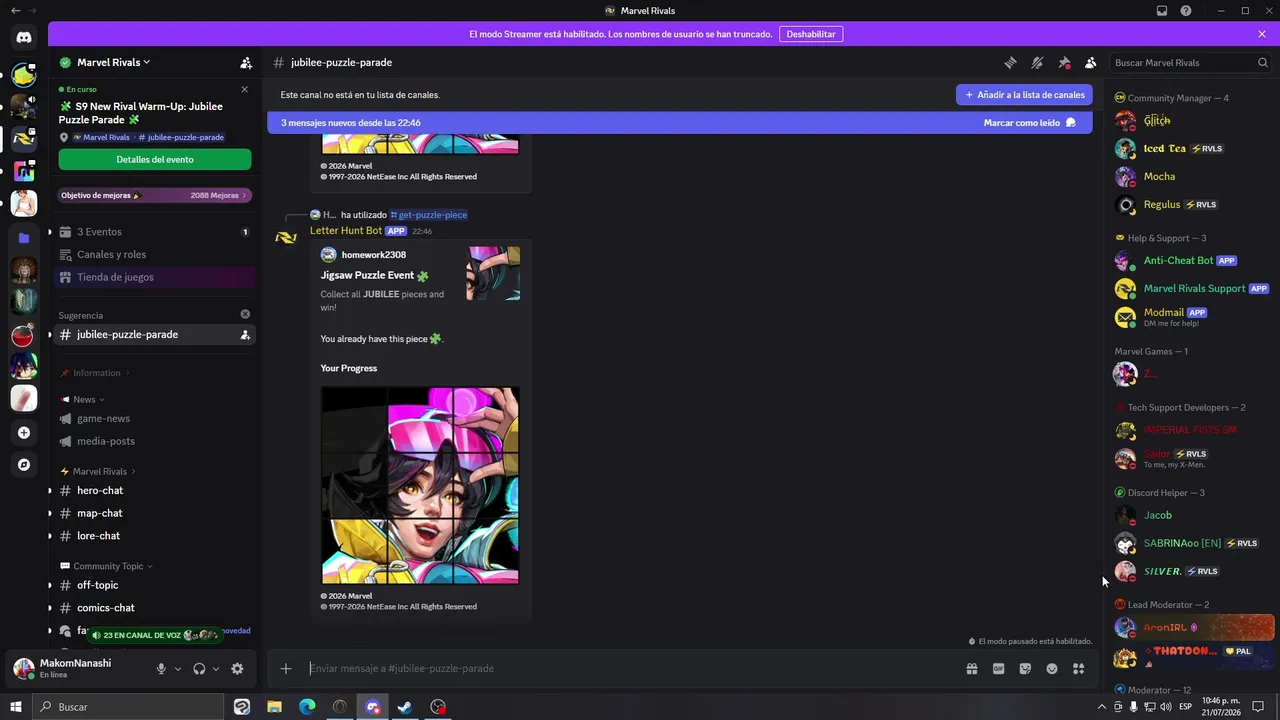
Task: Expand the Marvel Rivals channel category
Action: 98,472
